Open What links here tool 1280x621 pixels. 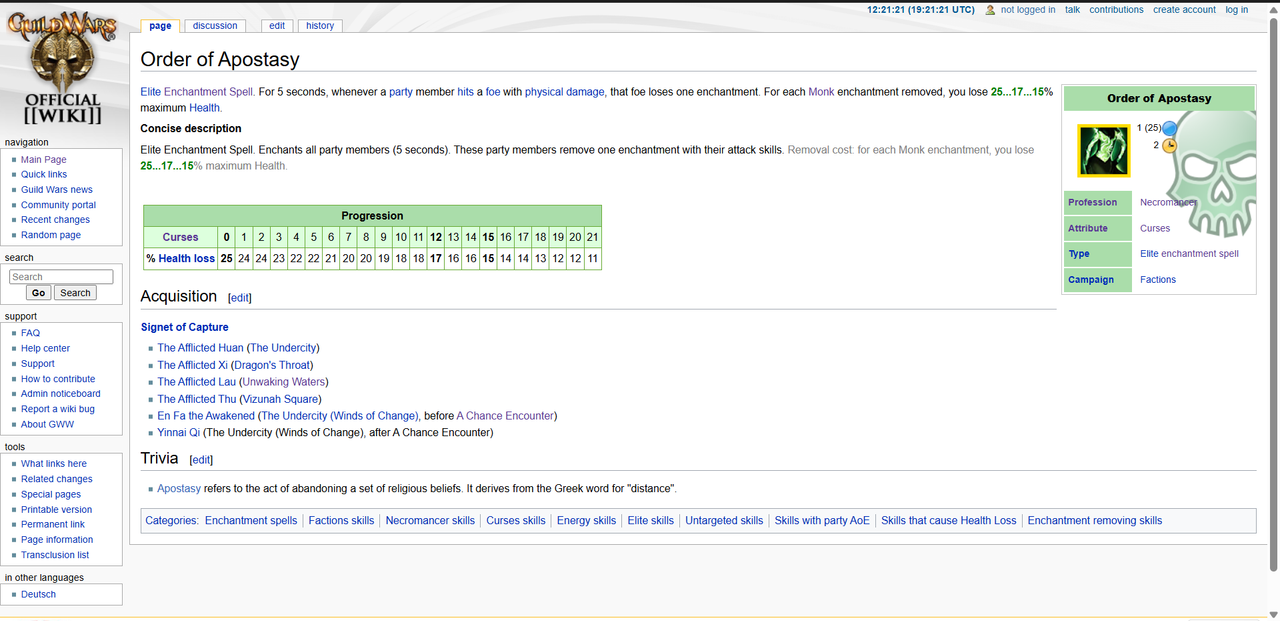[54, 464]
